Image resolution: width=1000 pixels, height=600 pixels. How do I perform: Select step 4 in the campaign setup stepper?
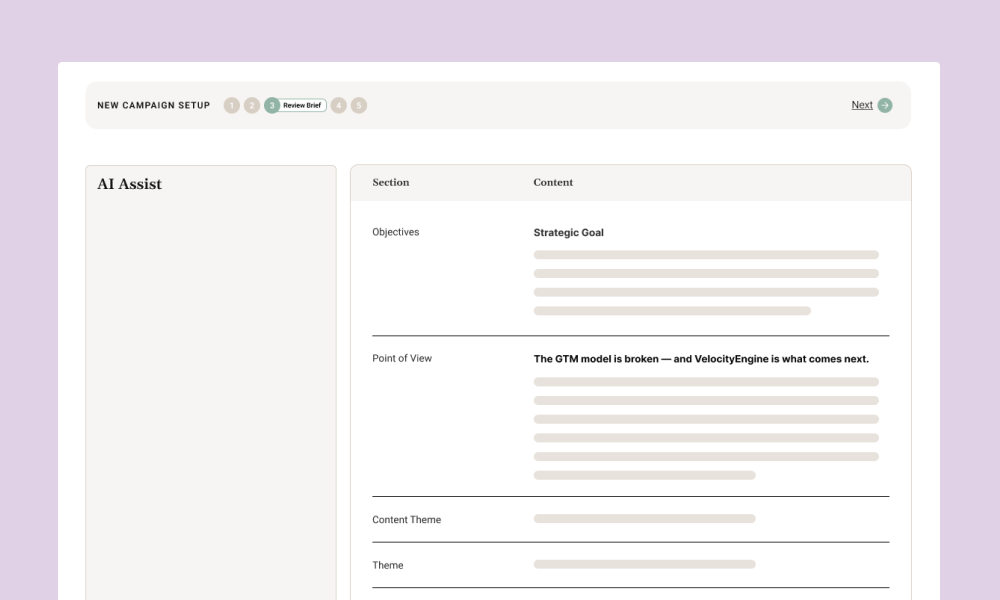pos(339,105)
